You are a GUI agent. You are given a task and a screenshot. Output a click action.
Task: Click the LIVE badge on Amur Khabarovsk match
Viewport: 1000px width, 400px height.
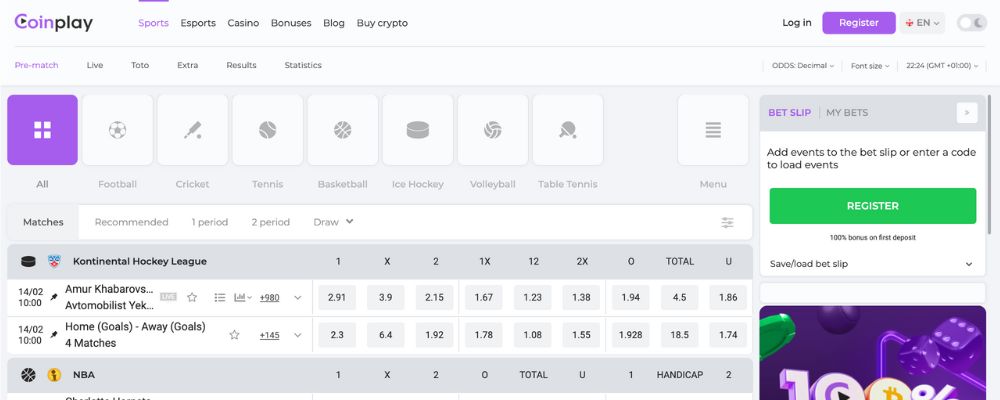[x=168, y=297]
